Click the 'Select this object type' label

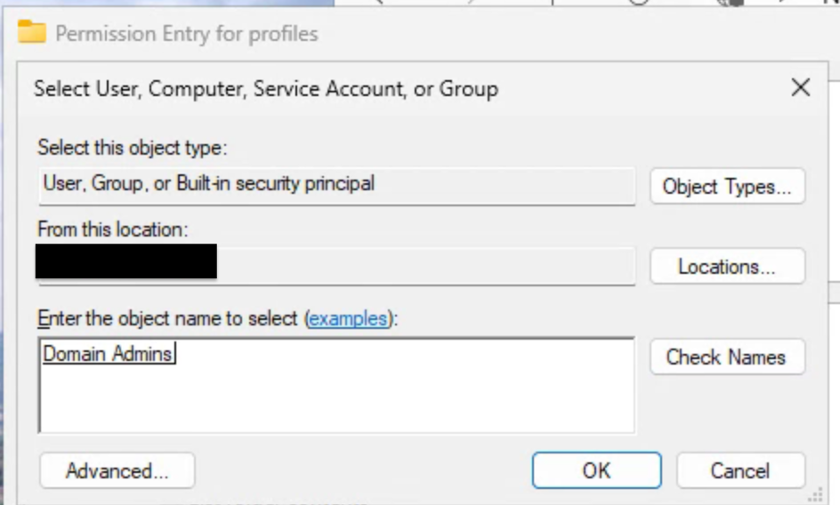click(x=133, y=148)
